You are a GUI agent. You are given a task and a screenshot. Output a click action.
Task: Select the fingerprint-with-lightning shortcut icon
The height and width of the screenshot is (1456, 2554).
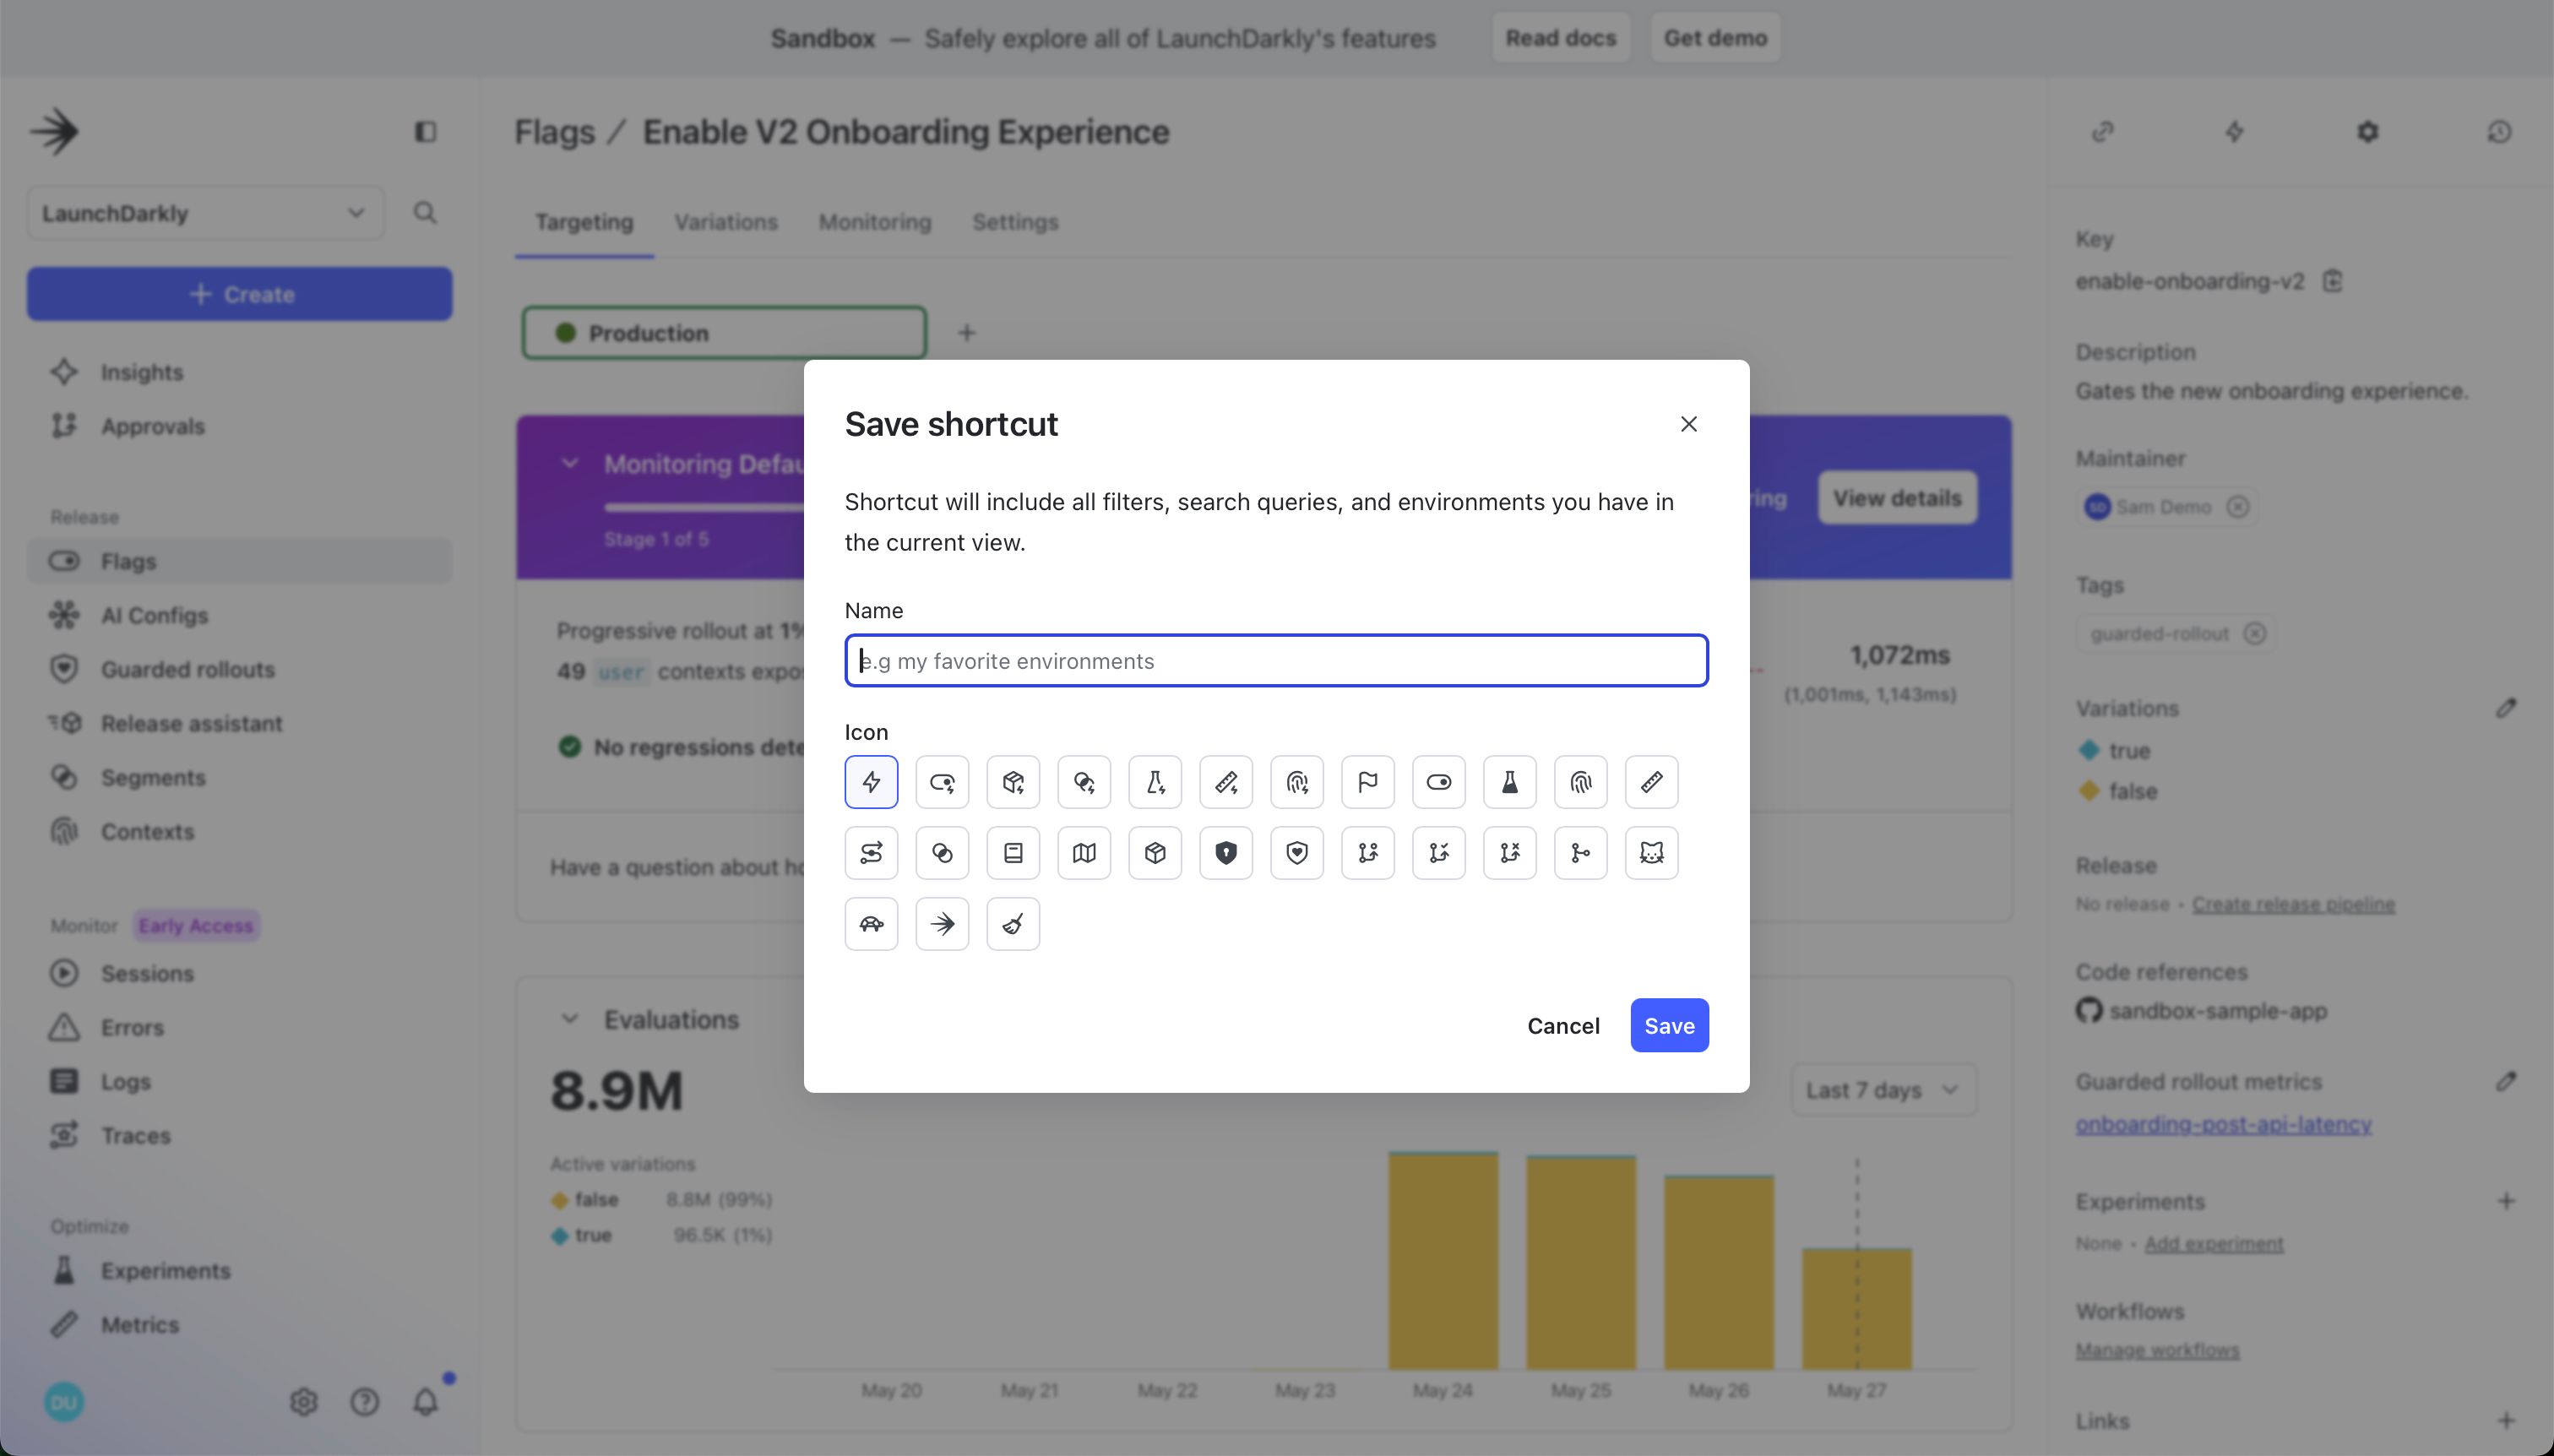(1297, 782)
